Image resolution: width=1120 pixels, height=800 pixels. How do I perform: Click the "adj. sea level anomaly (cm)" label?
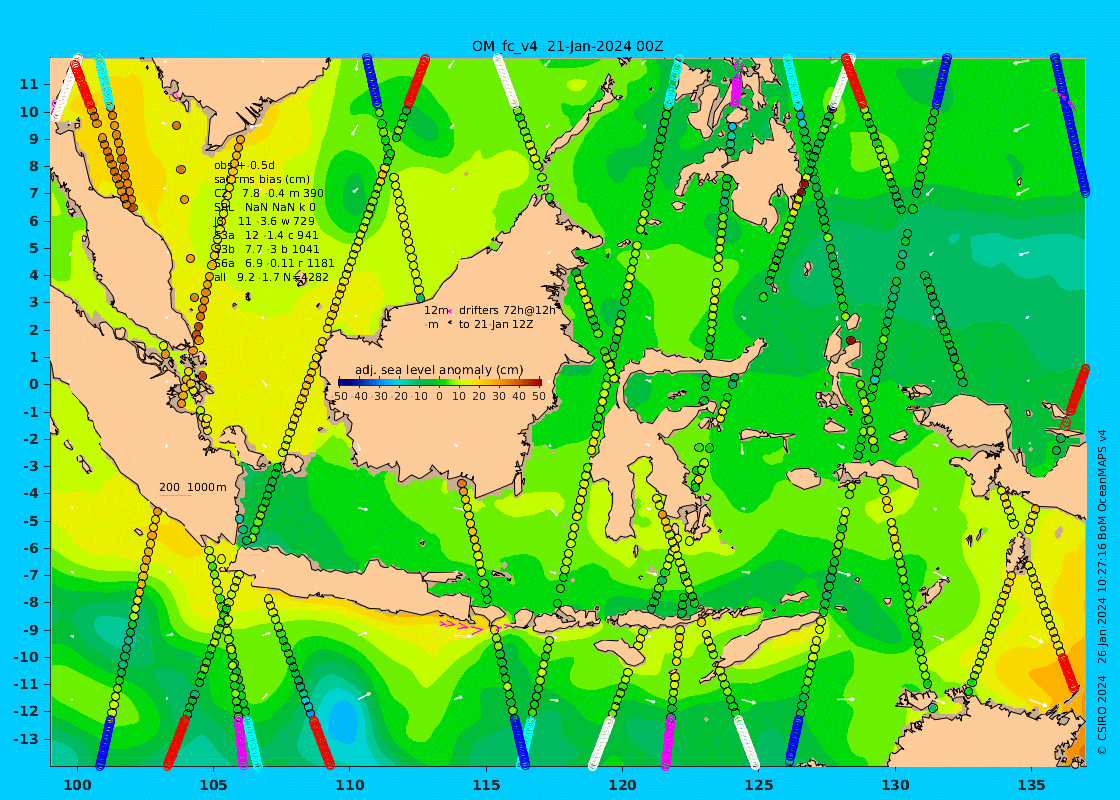439,370
